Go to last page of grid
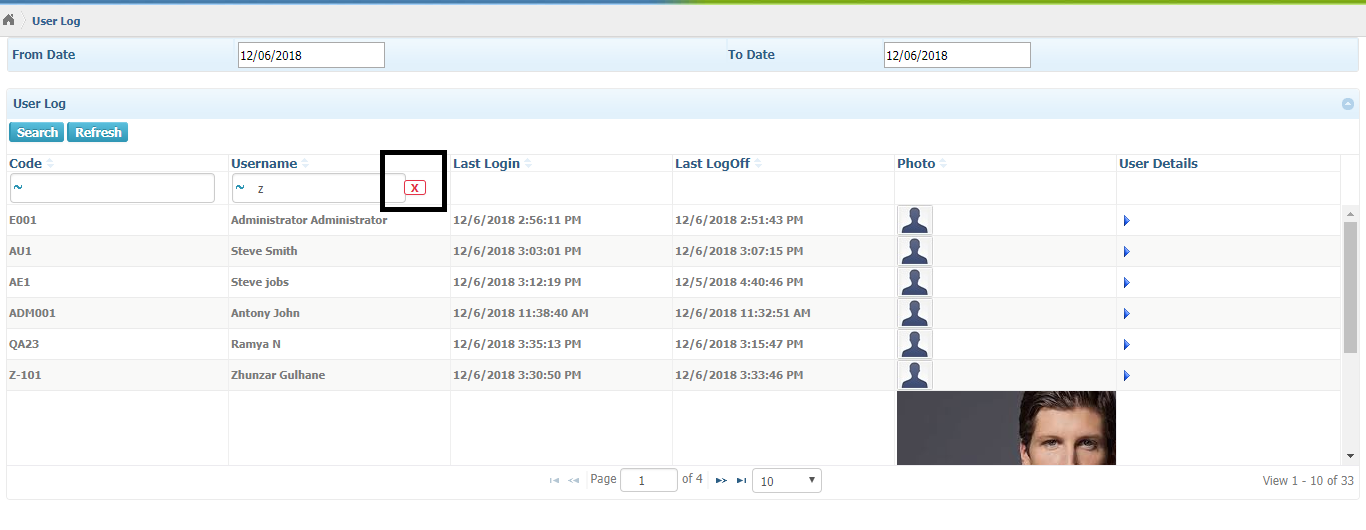 click(x=741, y=481)
